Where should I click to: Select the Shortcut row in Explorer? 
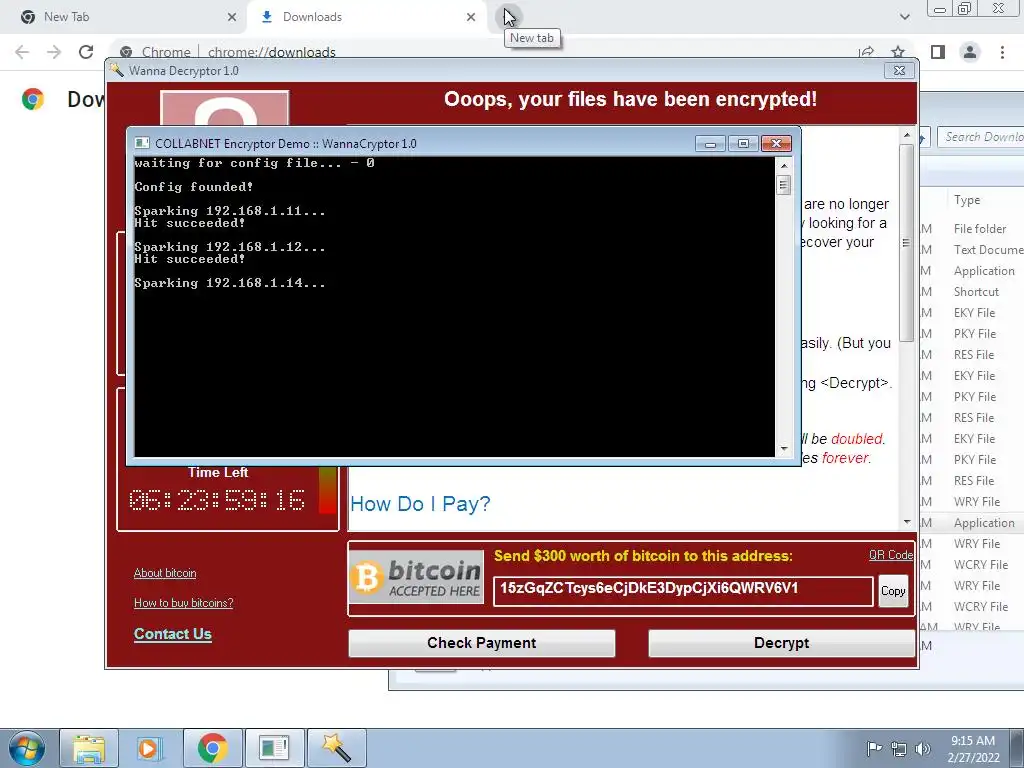(x=976, y=292)
